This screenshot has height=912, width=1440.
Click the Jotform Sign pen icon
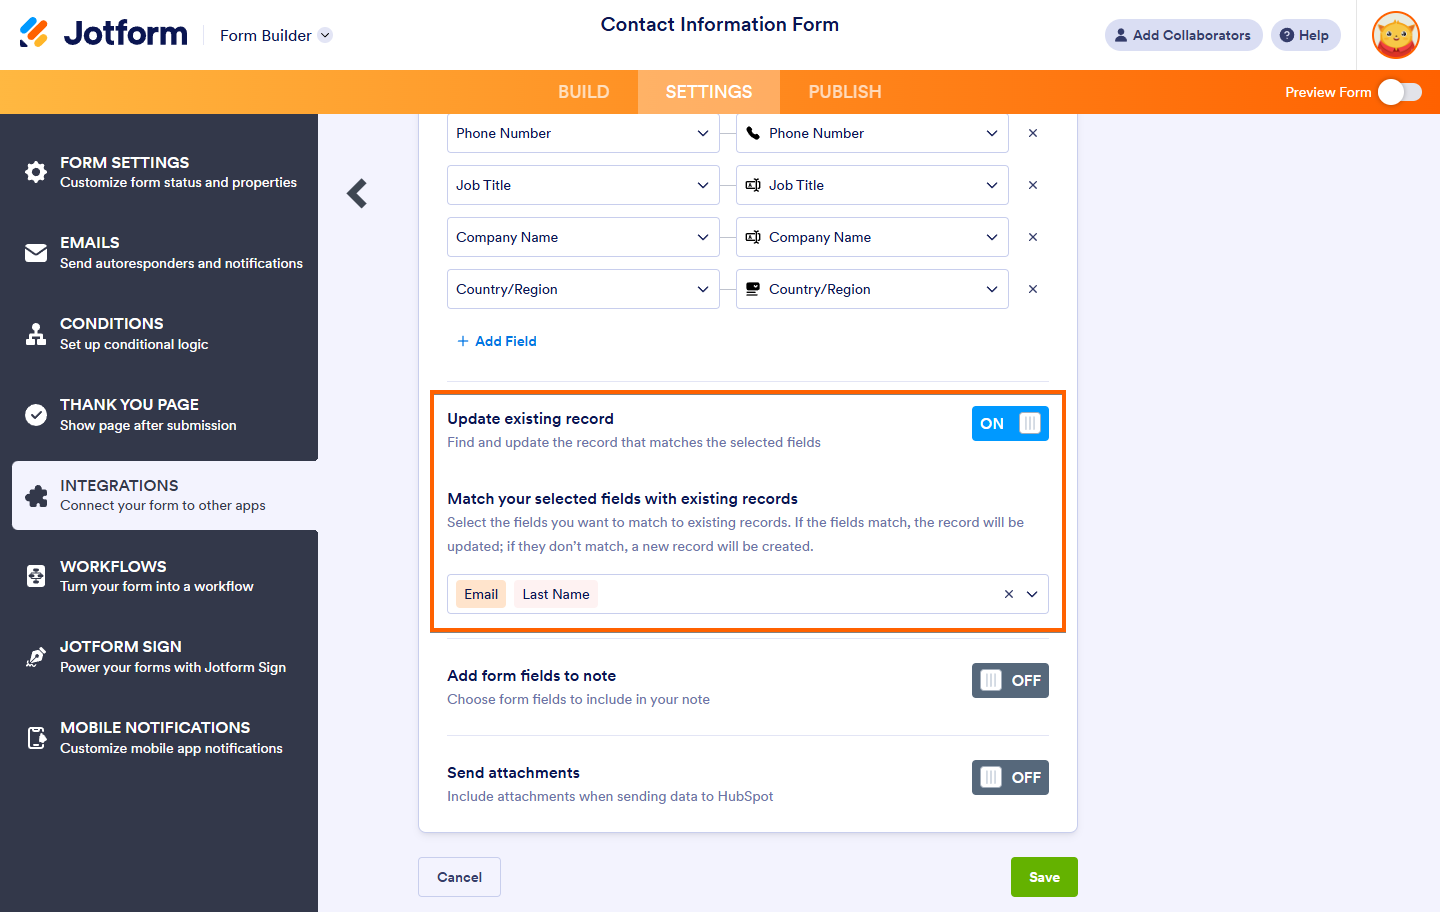click(36, 657)
